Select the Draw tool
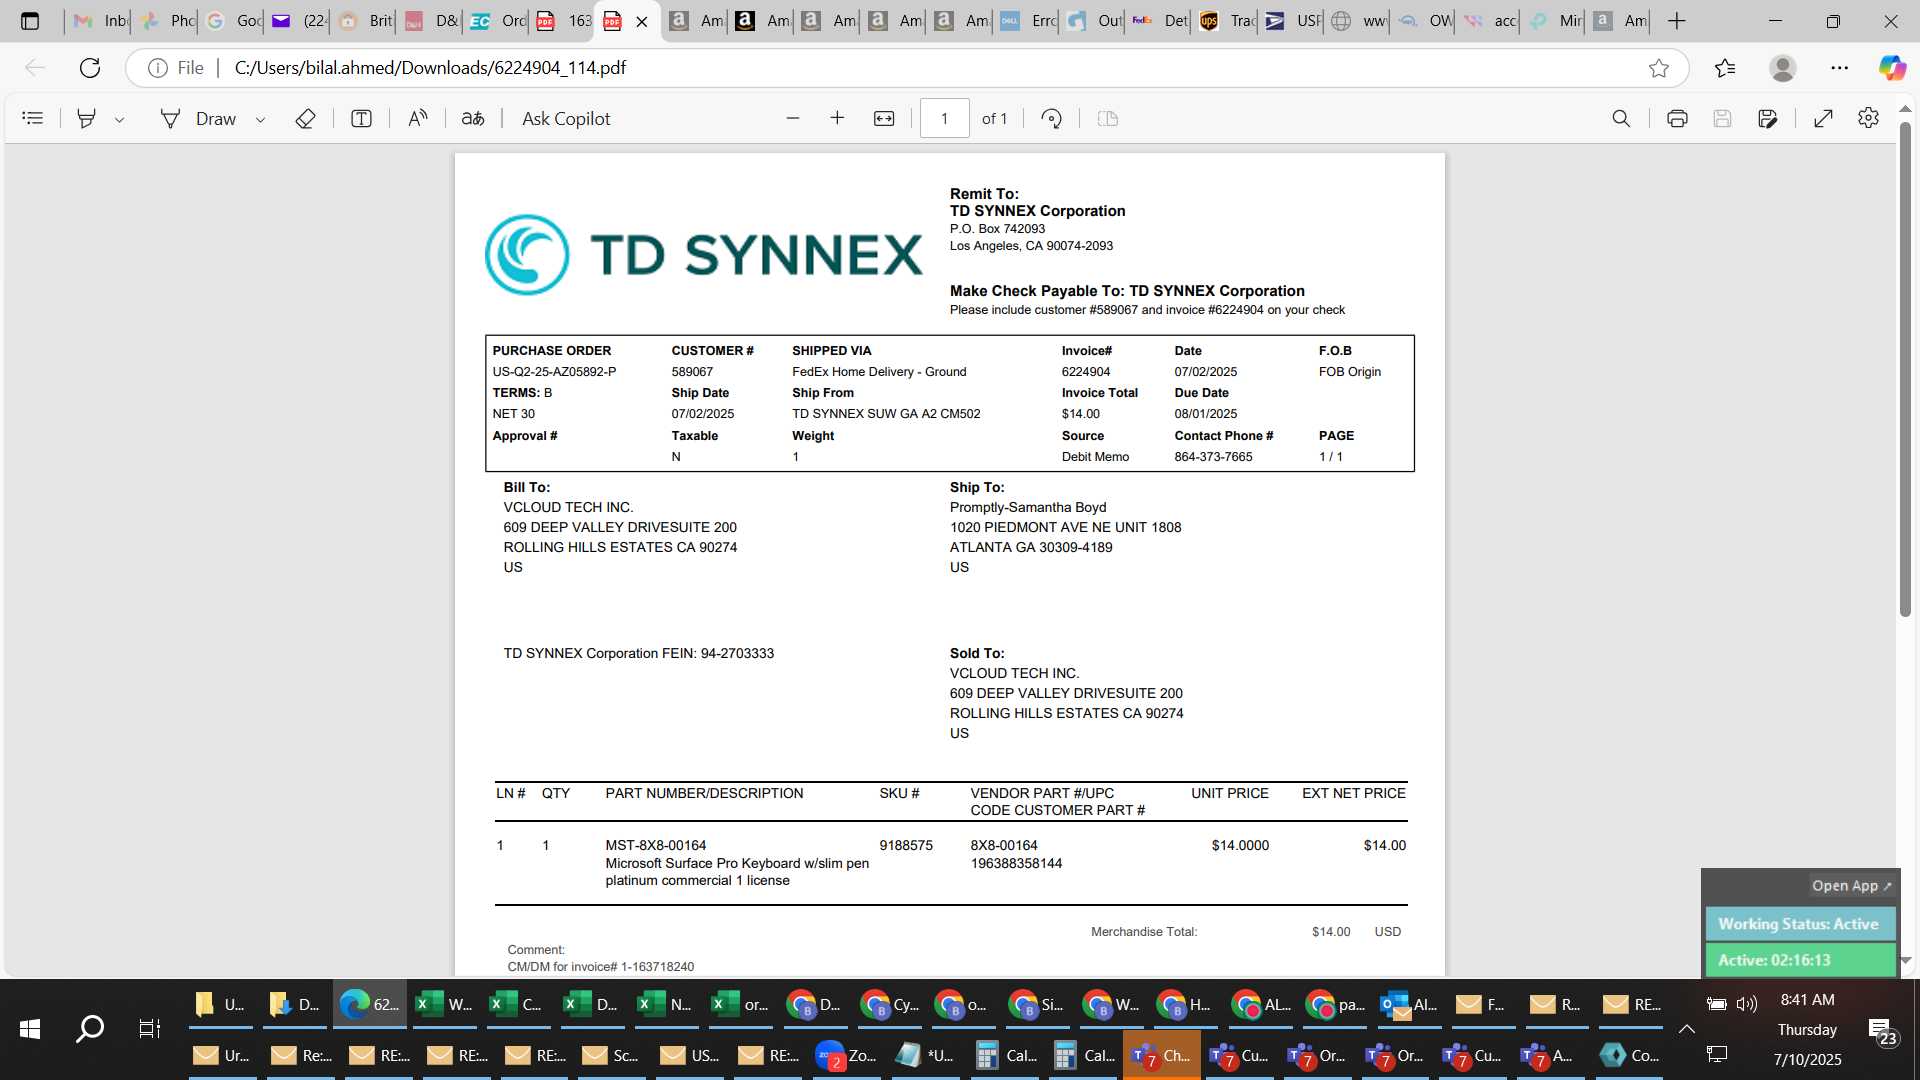Viewport: 1920px width, 1080px height. coord(198,118)
